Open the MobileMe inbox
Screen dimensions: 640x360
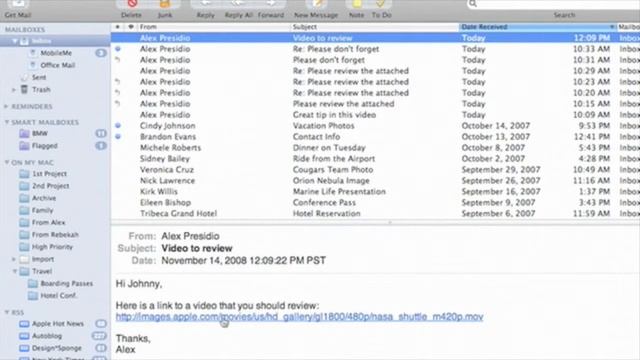(56, 53)
